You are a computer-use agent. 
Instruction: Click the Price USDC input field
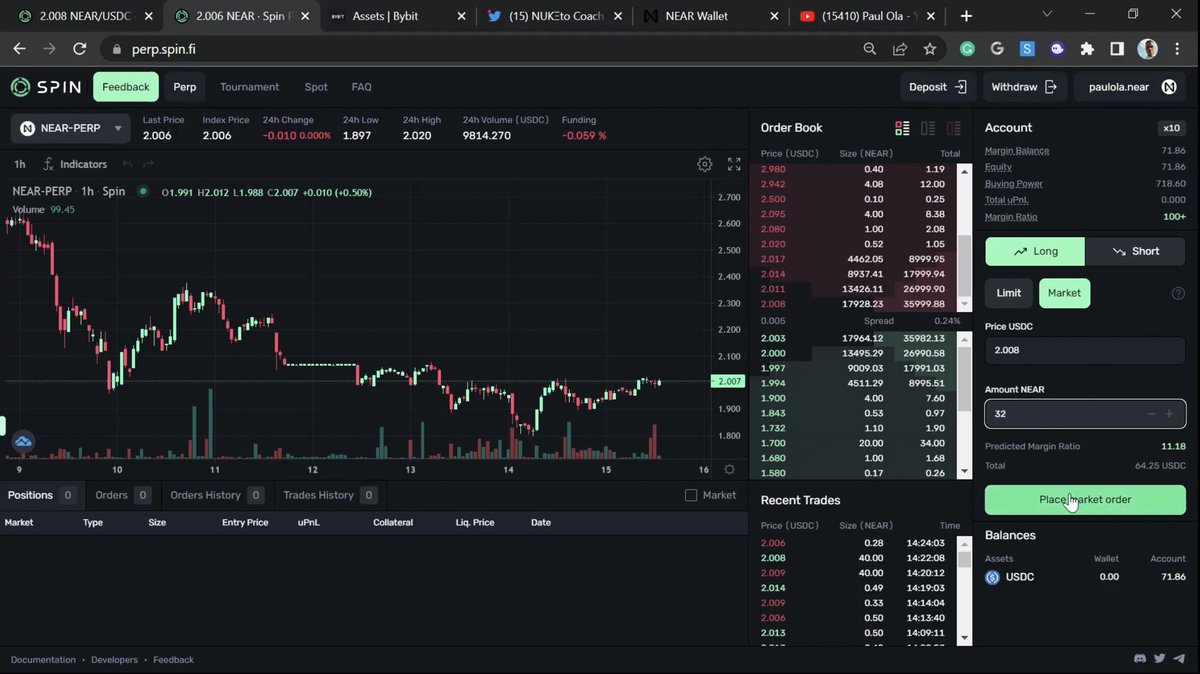point(1085,350)
